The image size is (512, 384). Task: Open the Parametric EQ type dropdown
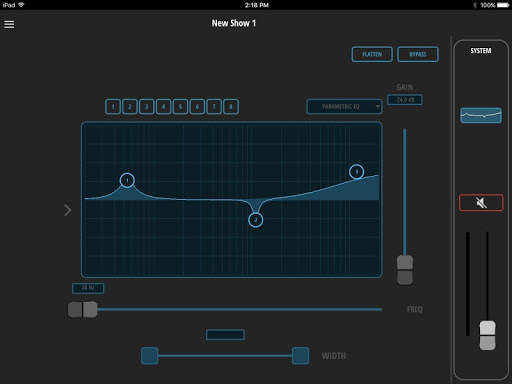344,107
